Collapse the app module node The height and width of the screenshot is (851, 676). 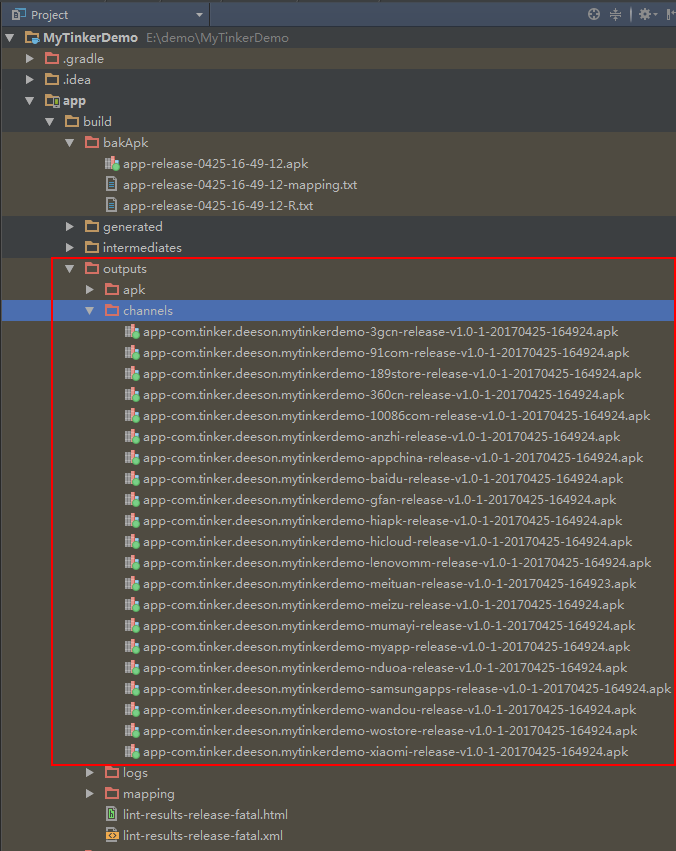coord(30,101)
